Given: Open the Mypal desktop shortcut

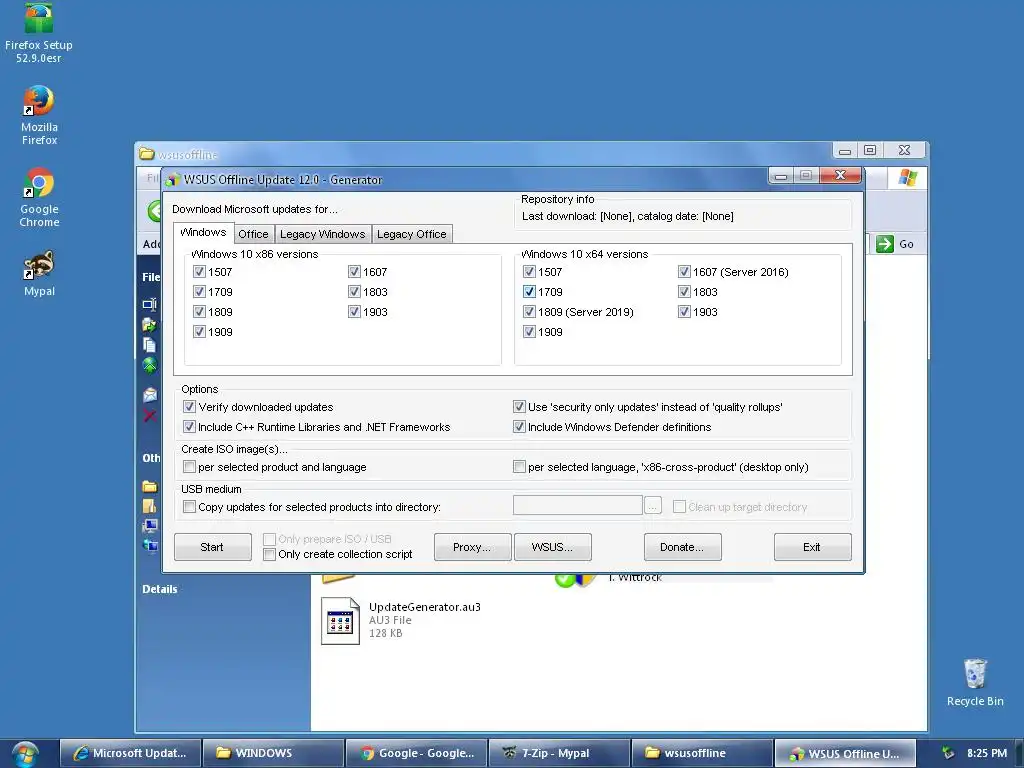Looking at the screenshot, I should coord(39,273).
